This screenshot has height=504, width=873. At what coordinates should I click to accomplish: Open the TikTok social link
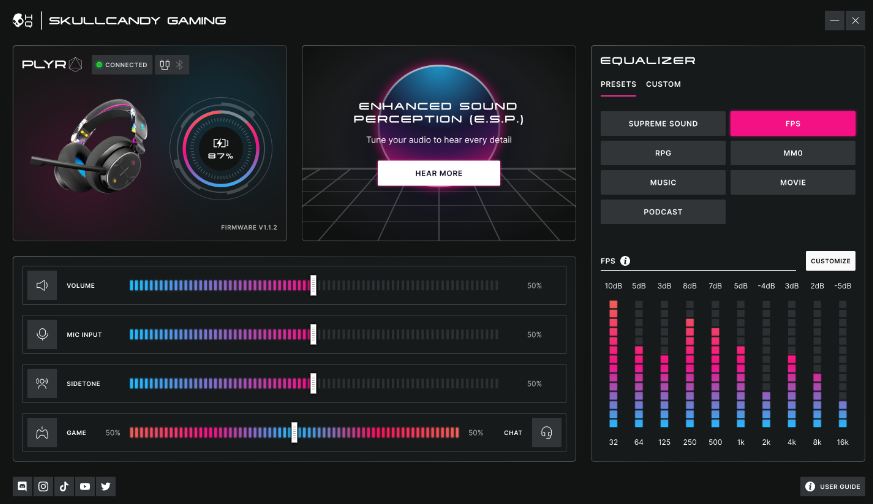pos(64,486)
